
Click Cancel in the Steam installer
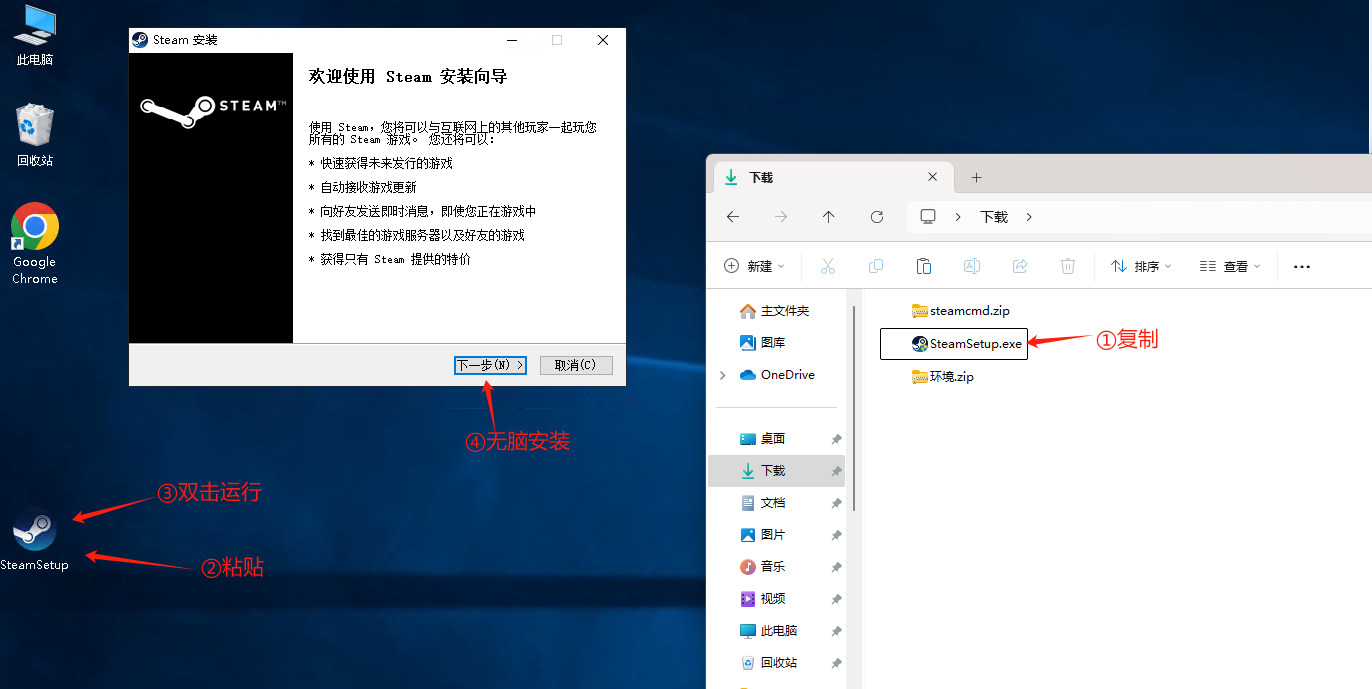coord(576,365)
